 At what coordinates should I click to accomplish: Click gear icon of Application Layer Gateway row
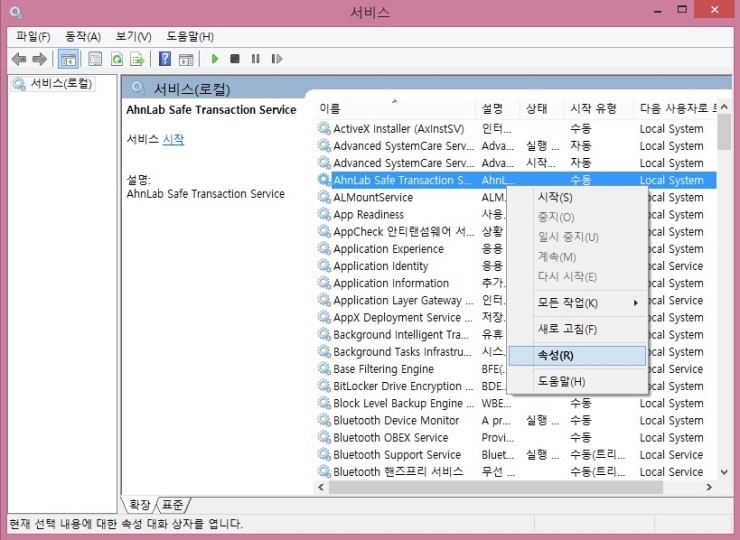(x=324, y=300)
